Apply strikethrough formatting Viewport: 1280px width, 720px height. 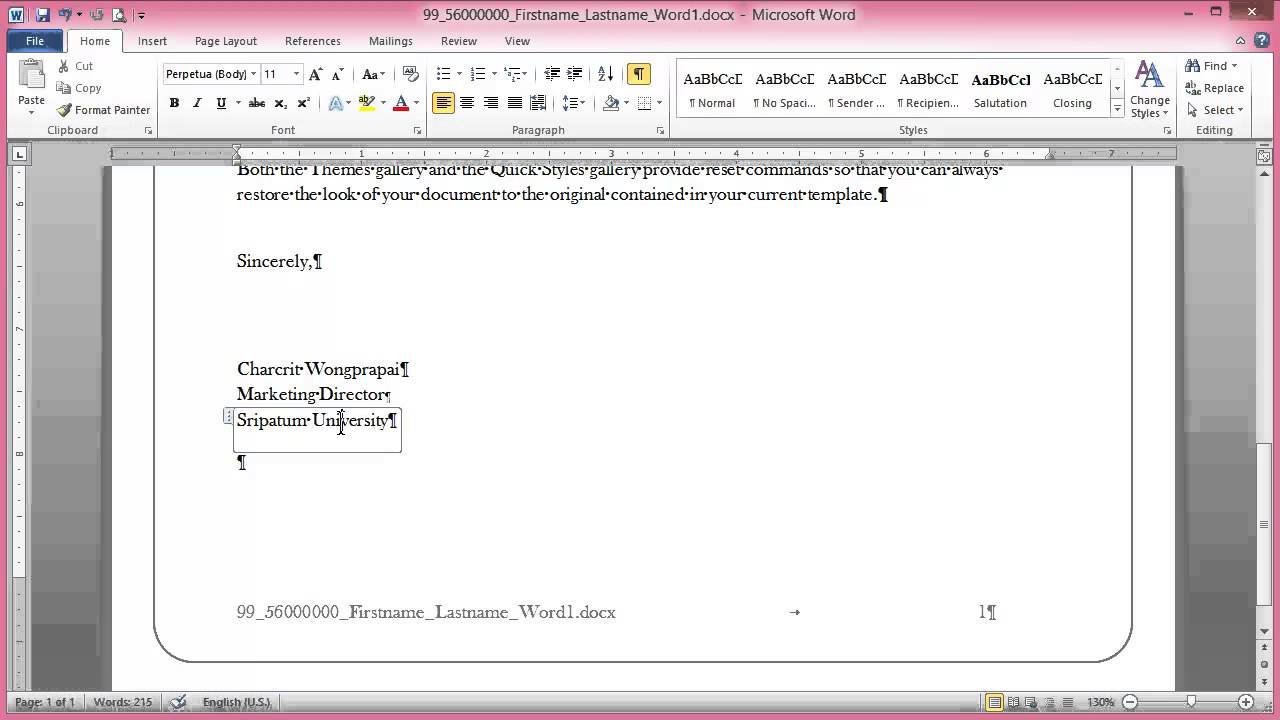(257, 103)
